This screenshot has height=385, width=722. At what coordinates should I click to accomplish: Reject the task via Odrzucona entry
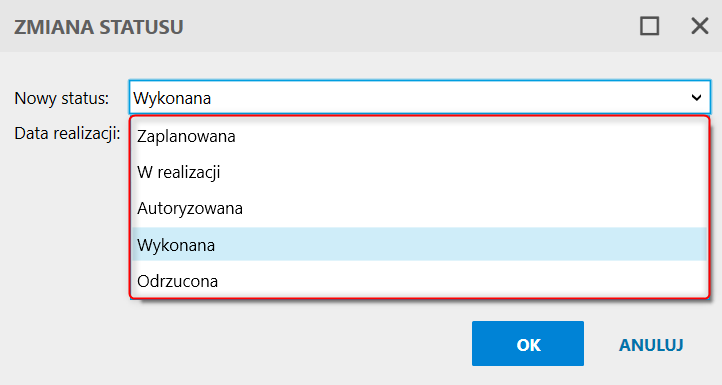click(x=419, y=280)
